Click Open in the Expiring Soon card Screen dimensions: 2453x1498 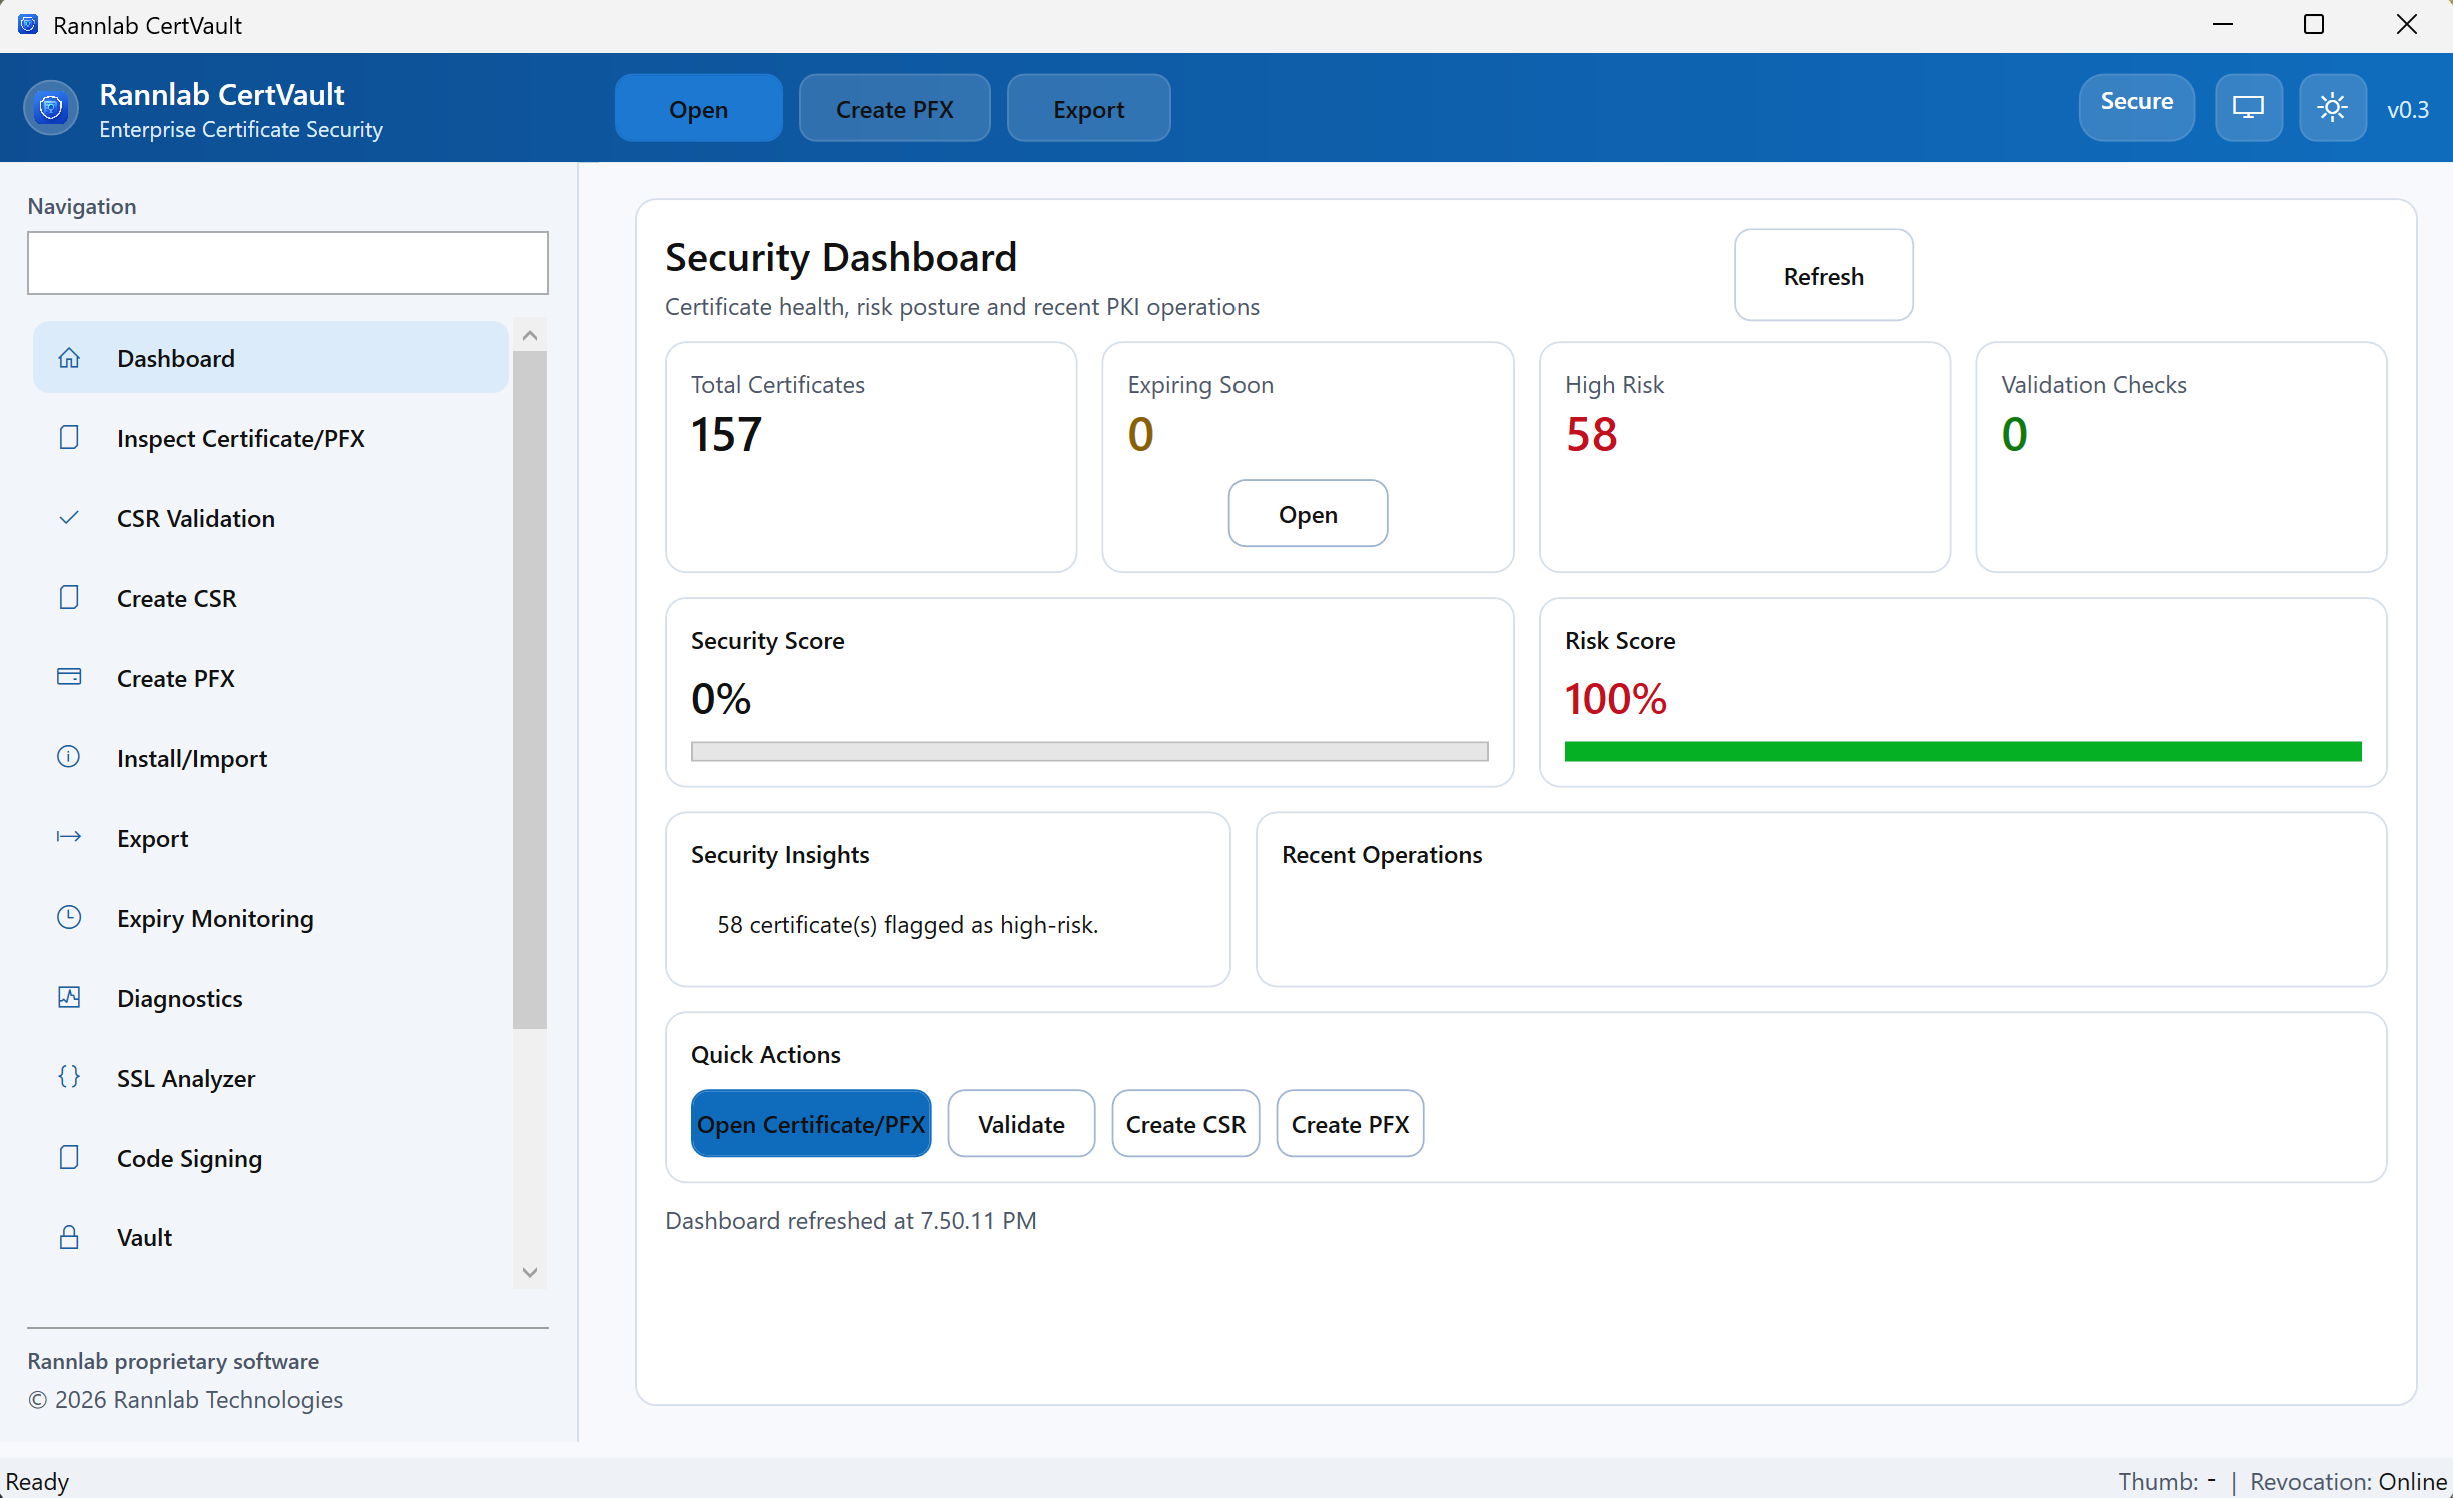[1307, 513]
